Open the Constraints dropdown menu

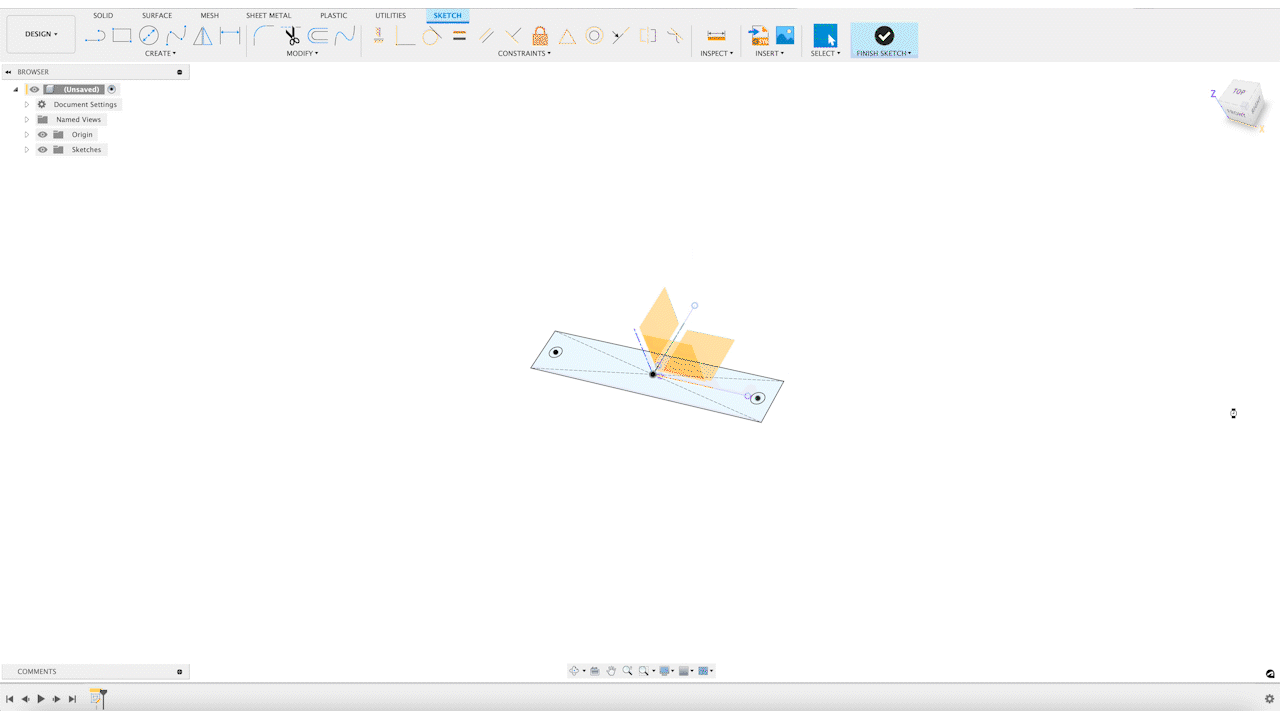(x=524, y=53)
